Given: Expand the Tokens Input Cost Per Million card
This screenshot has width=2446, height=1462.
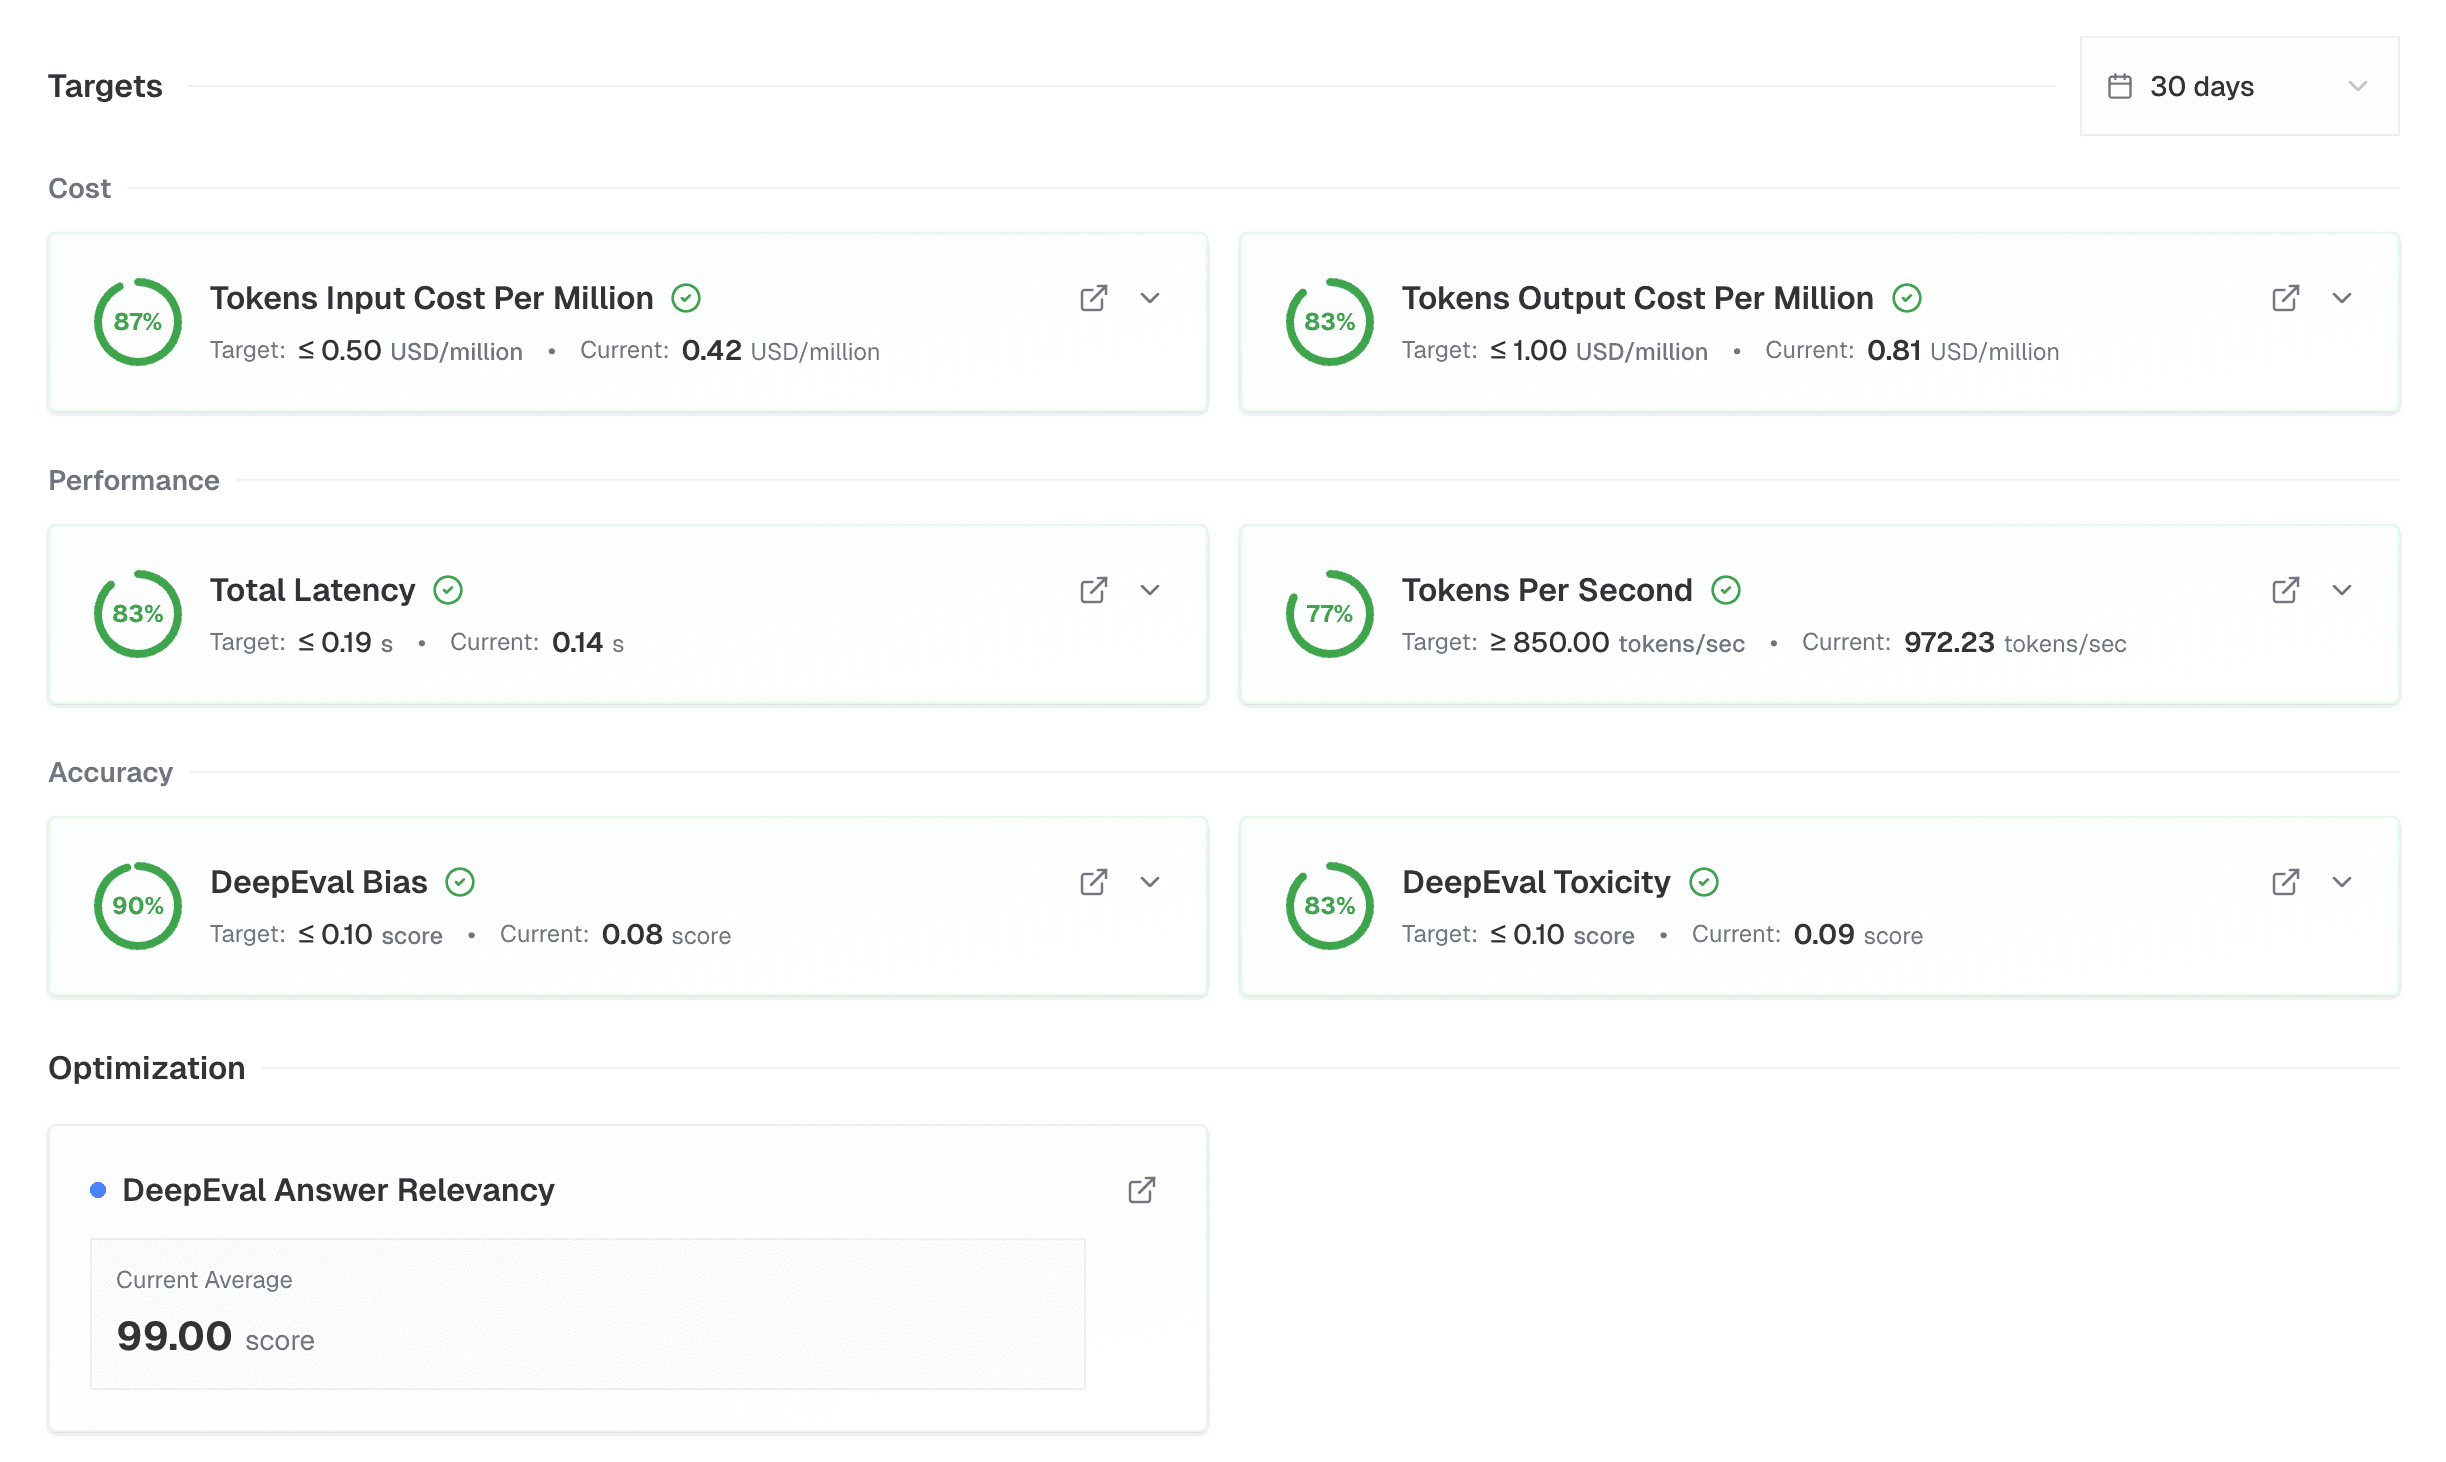Looking at the screenshot, I should coord(1150,298).
